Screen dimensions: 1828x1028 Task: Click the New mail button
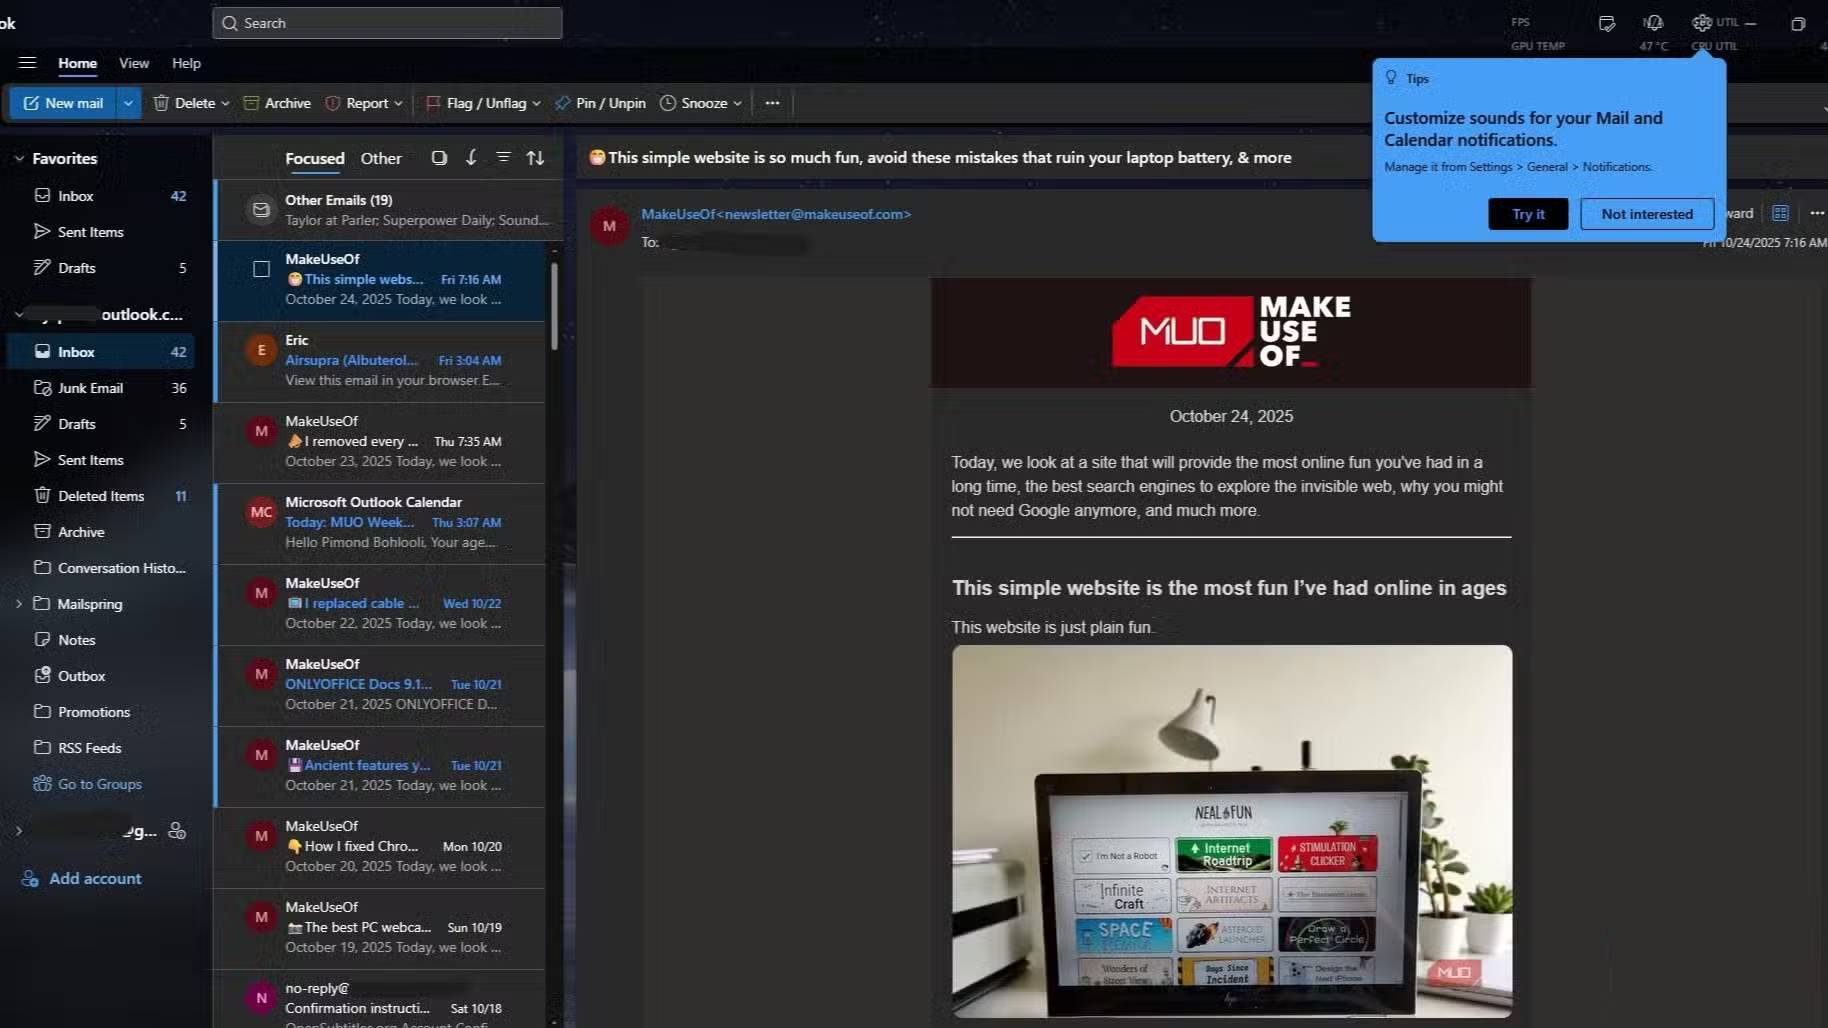pos(63,103)
